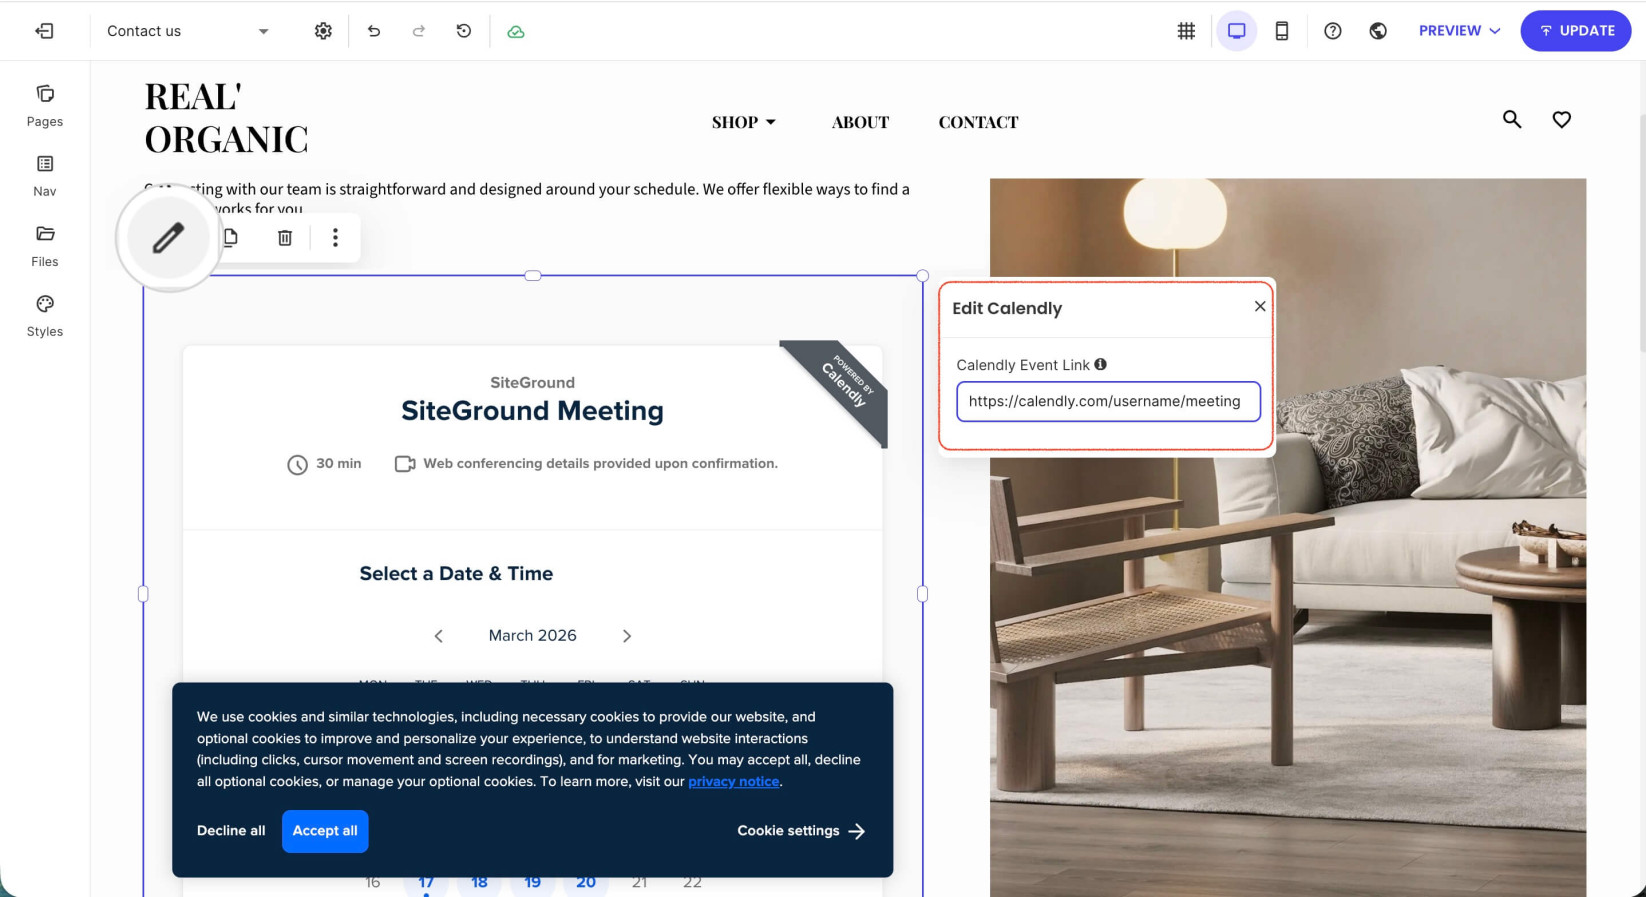Screen dimensions: 1646x897
Task: Switch to desktop view icon
Action: pyautogui.click(x=1237, y=31)
